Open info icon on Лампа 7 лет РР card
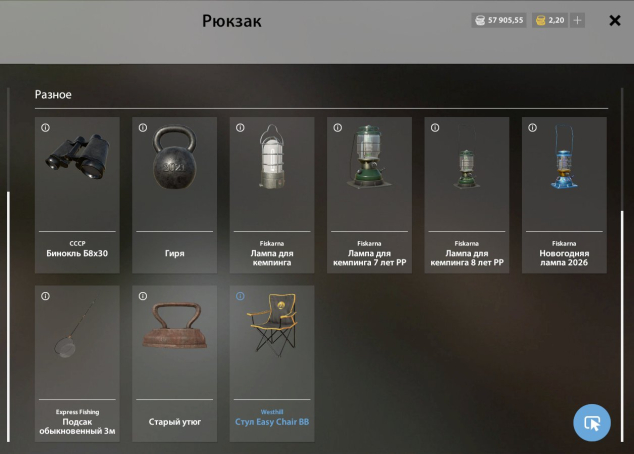Image resolution: width=634 pixels, height=454 pixels. coord(338,128)
